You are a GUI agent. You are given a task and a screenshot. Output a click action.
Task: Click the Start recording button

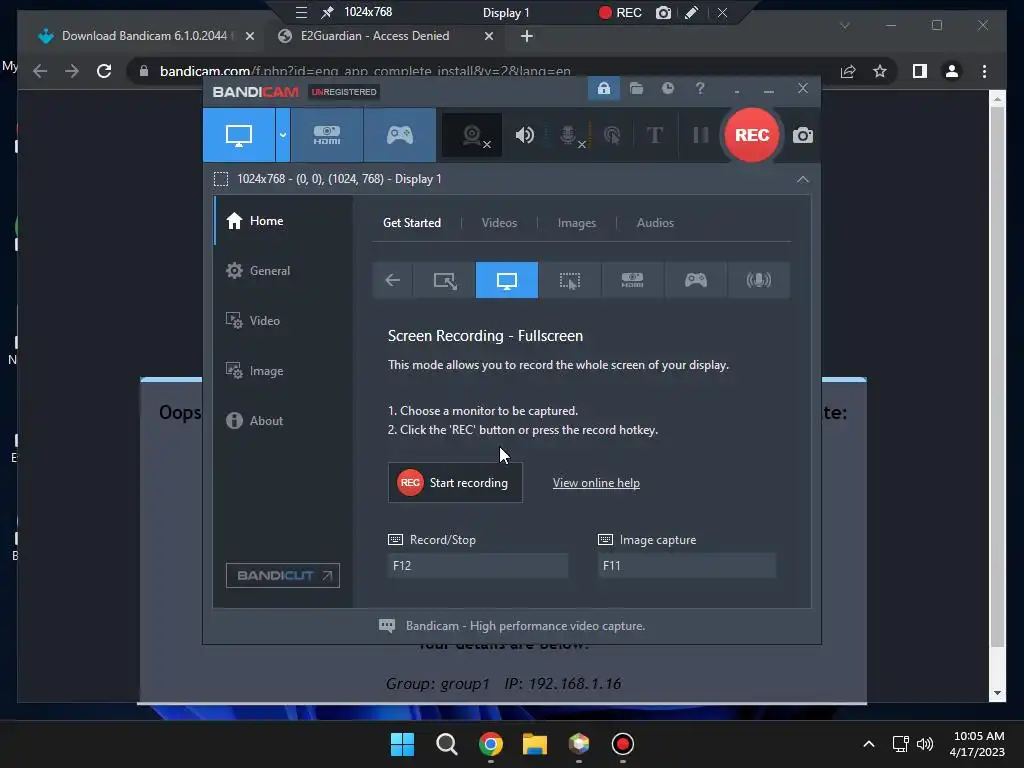(455, 483)
